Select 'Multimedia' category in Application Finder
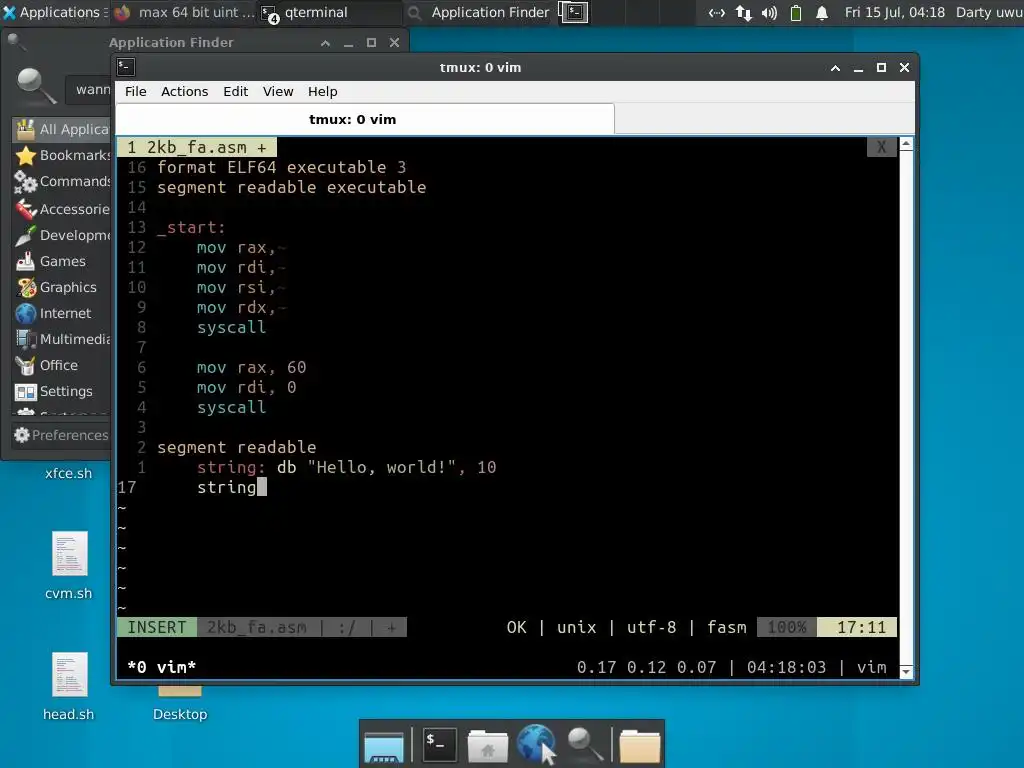 [x=61, y=340]
